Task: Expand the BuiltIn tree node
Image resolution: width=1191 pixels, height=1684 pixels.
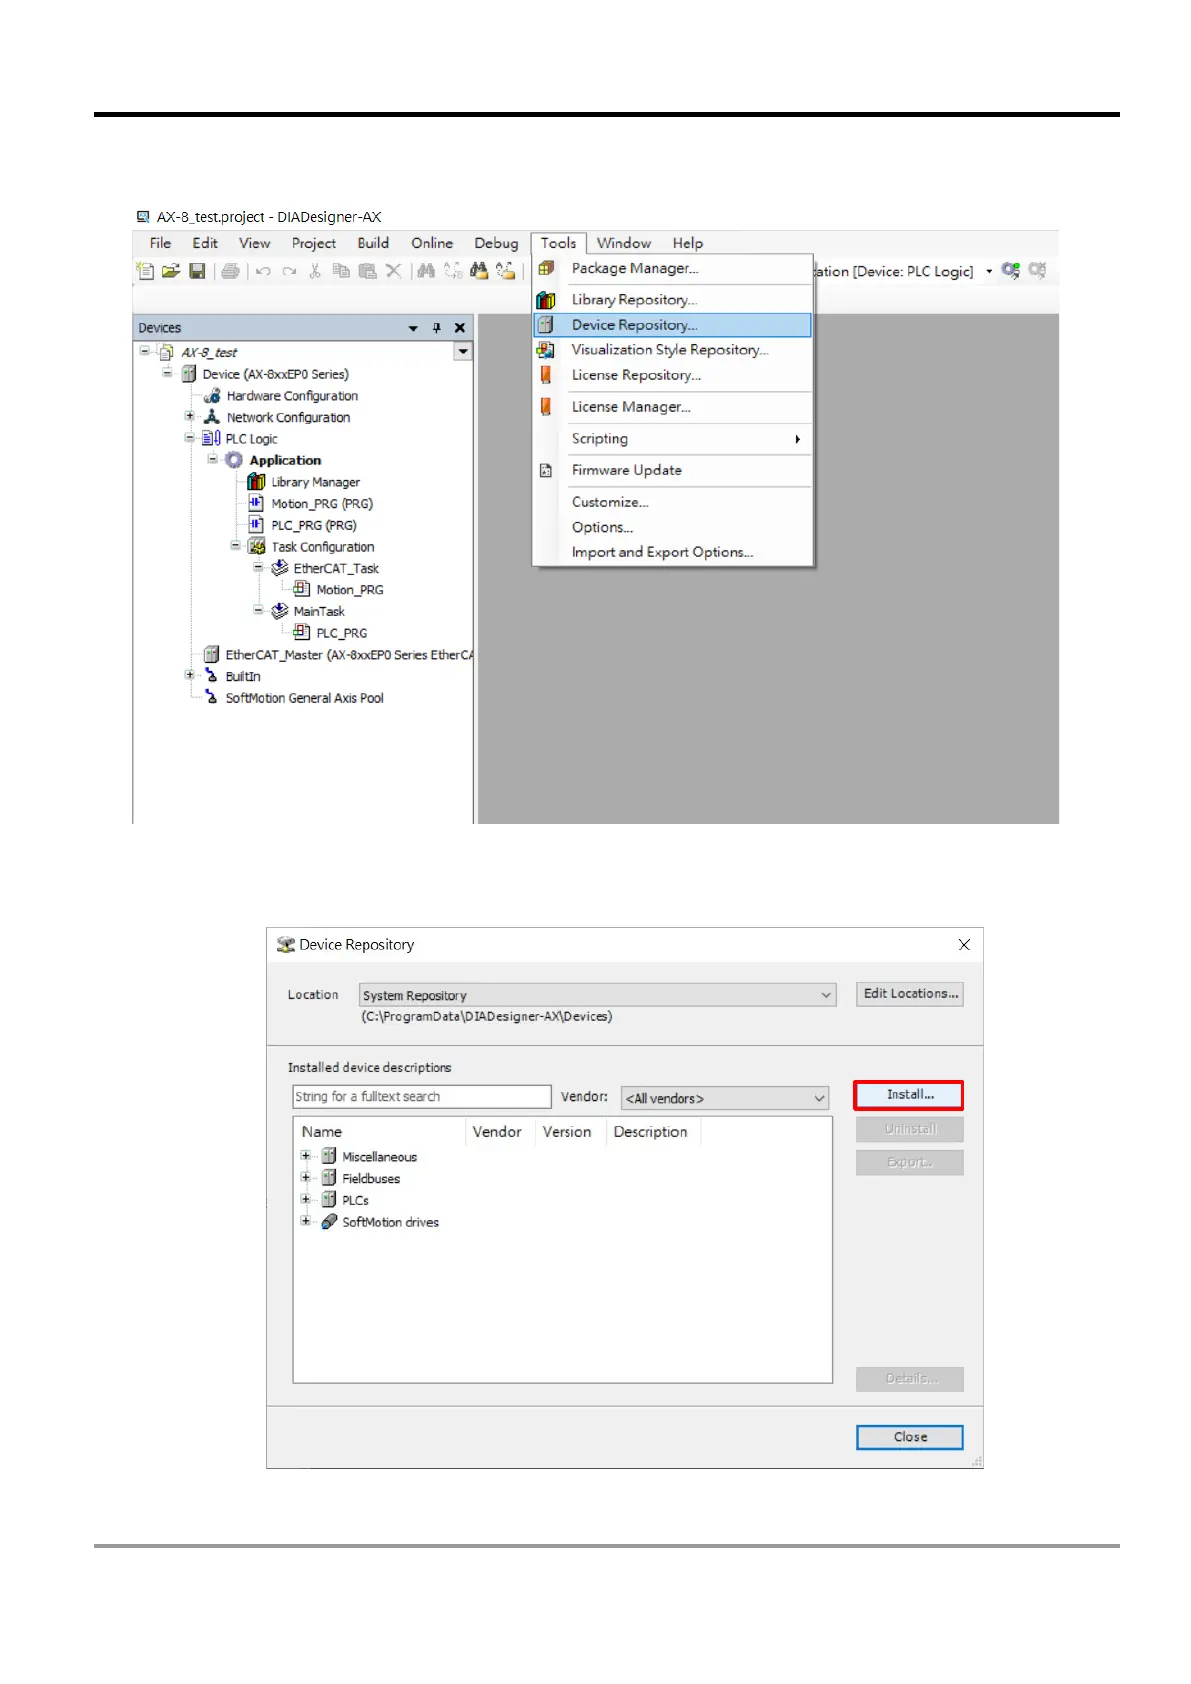Action: point(189,676)
